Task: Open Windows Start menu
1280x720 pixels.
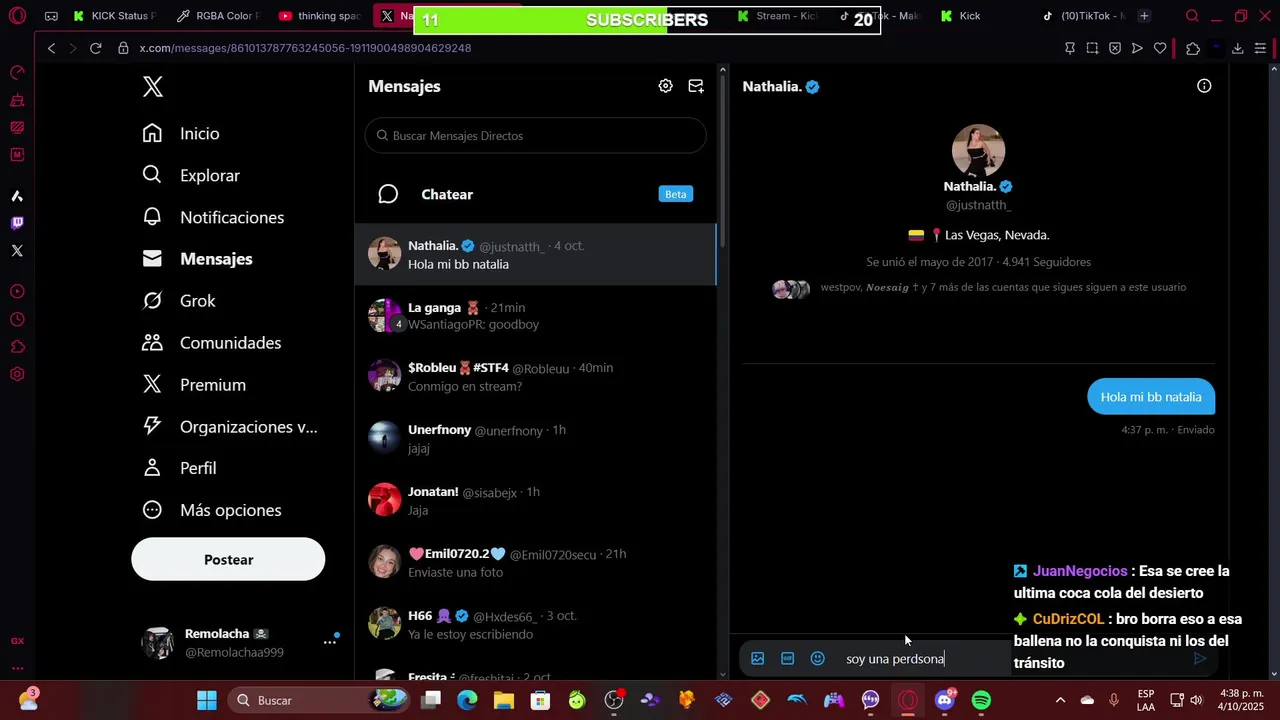Action: pos(206,700)
